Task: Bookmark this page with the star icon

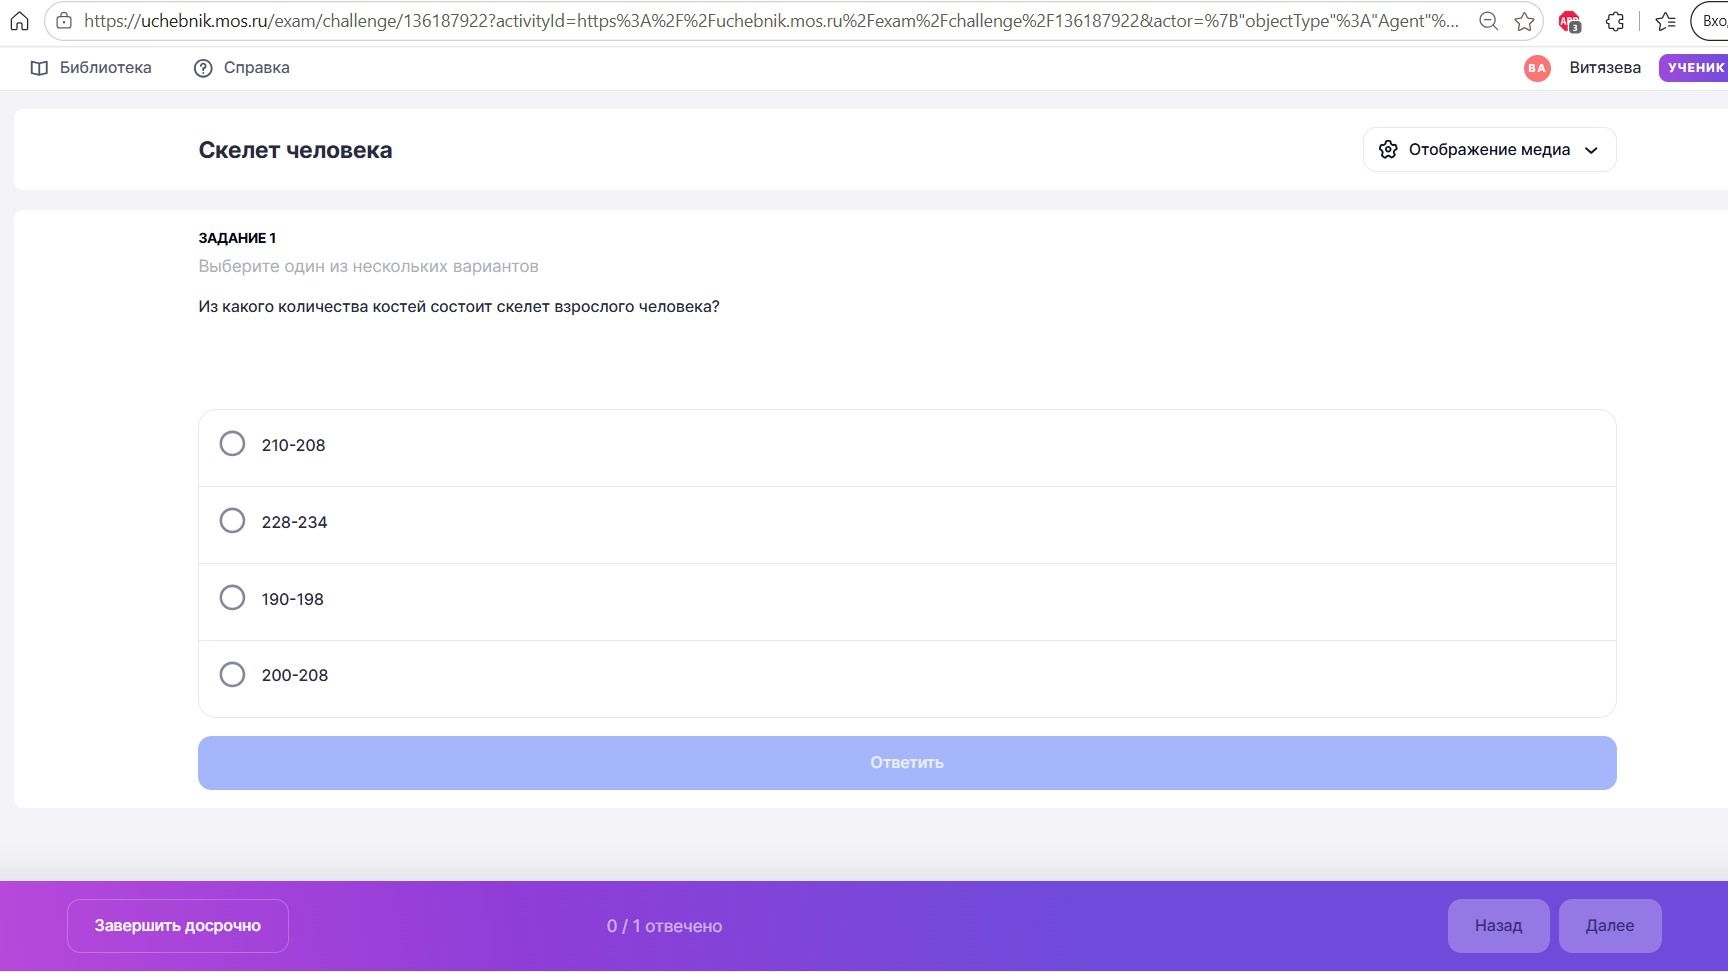Action: pos(1524,21)
